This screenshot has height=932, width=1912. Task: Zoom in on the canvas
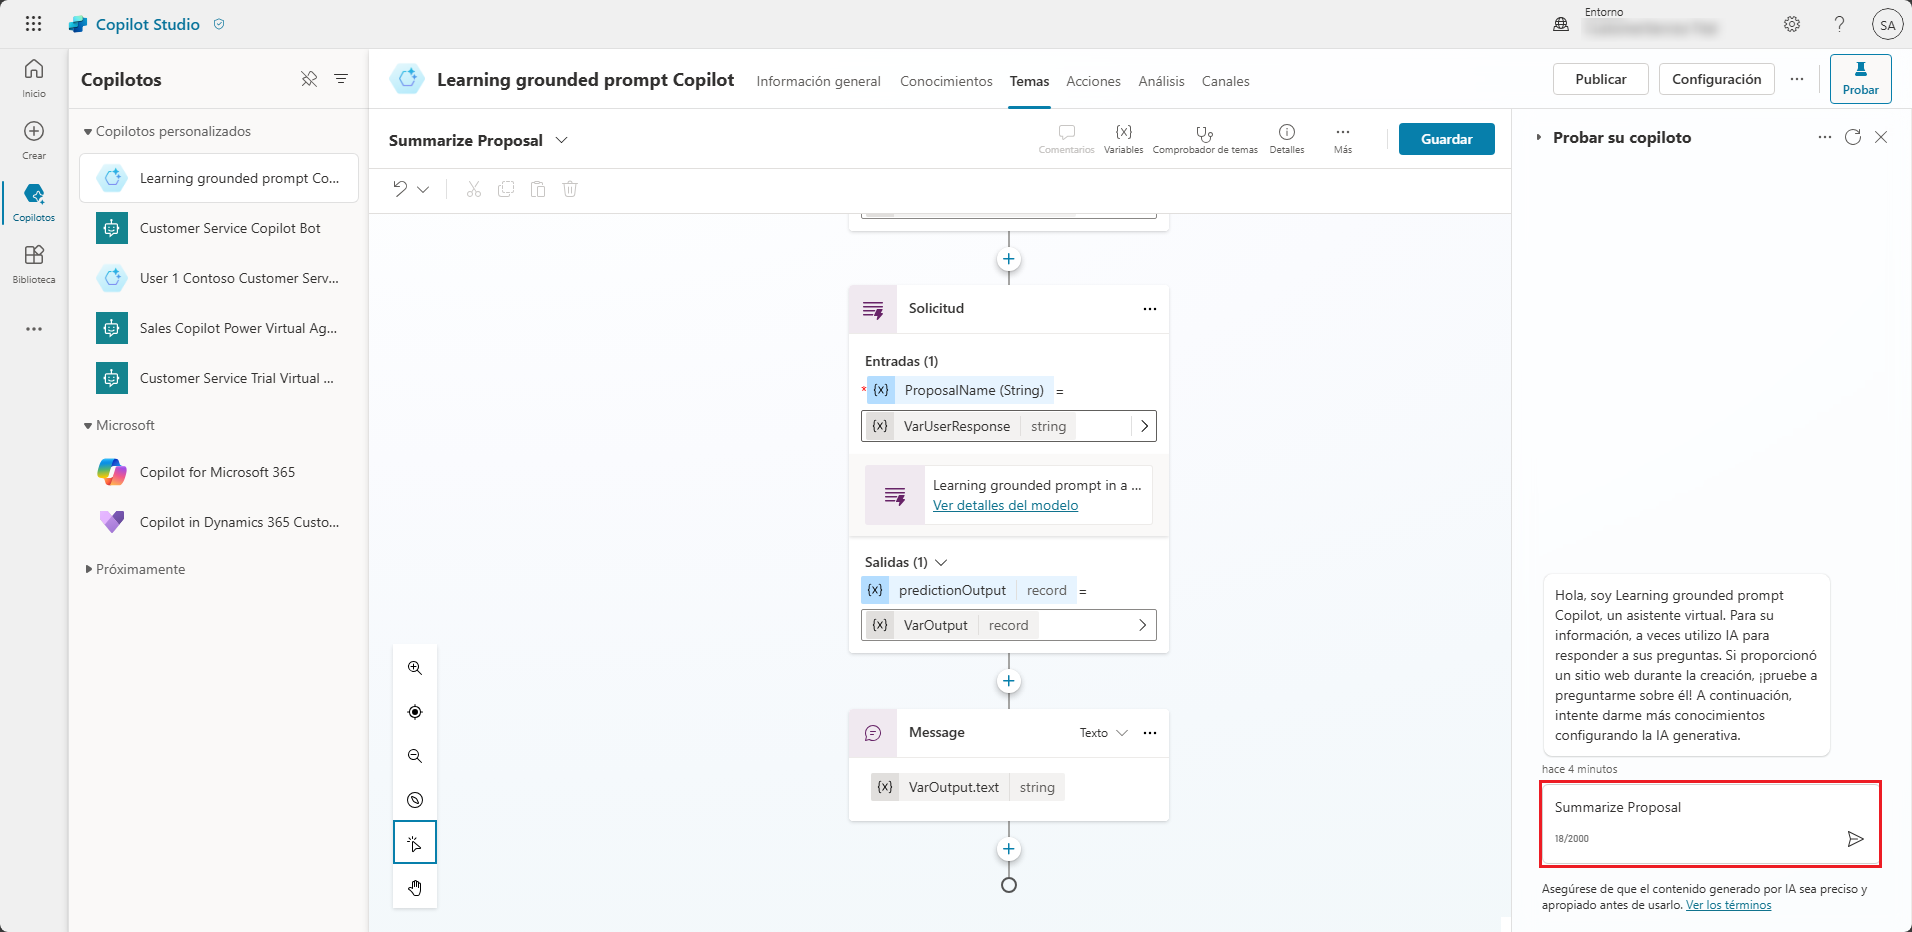point(415,668)
